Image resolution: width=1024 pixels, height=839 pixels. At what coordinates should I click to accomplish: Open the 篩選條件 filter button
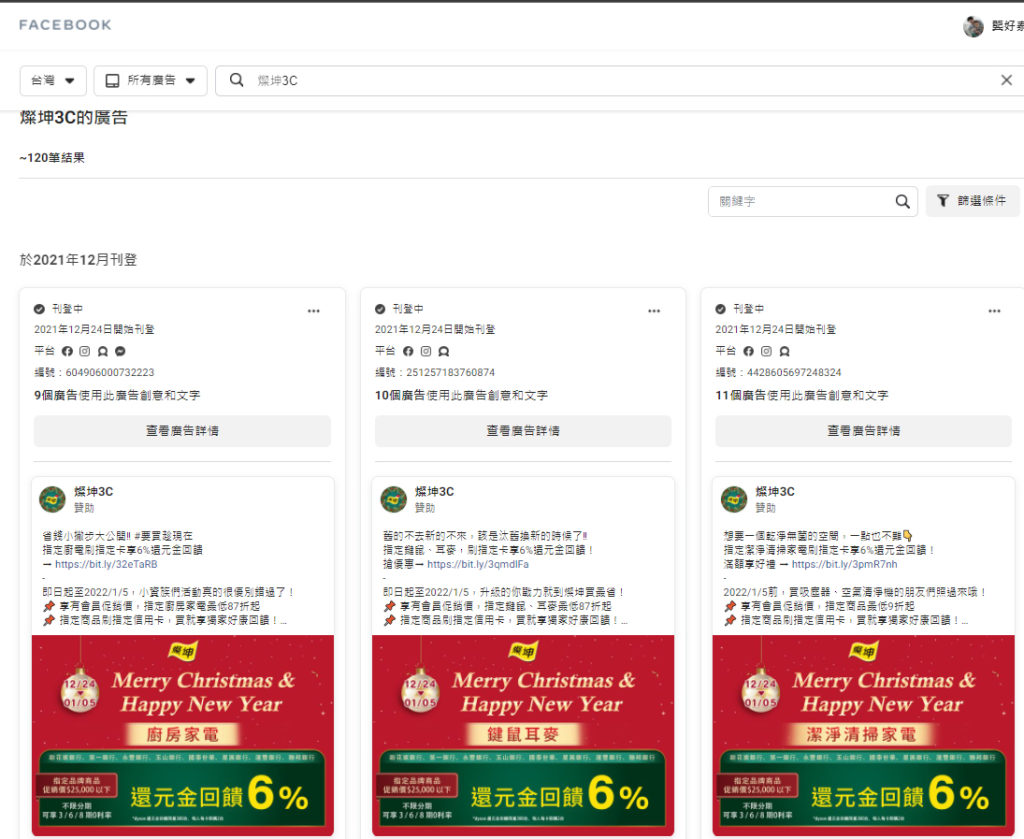tap(972, 201)
